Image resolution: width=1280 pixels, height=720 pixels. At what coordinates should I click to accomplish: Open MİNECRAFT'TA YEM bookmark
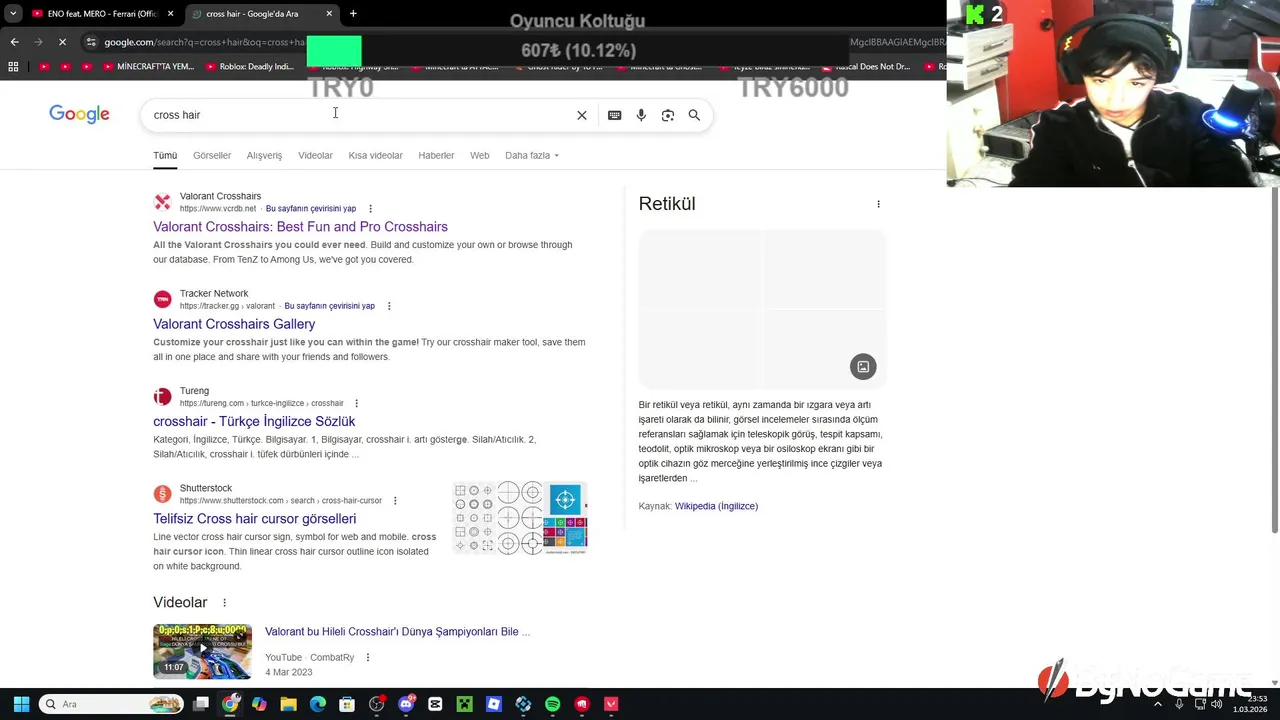click(149, 67)
